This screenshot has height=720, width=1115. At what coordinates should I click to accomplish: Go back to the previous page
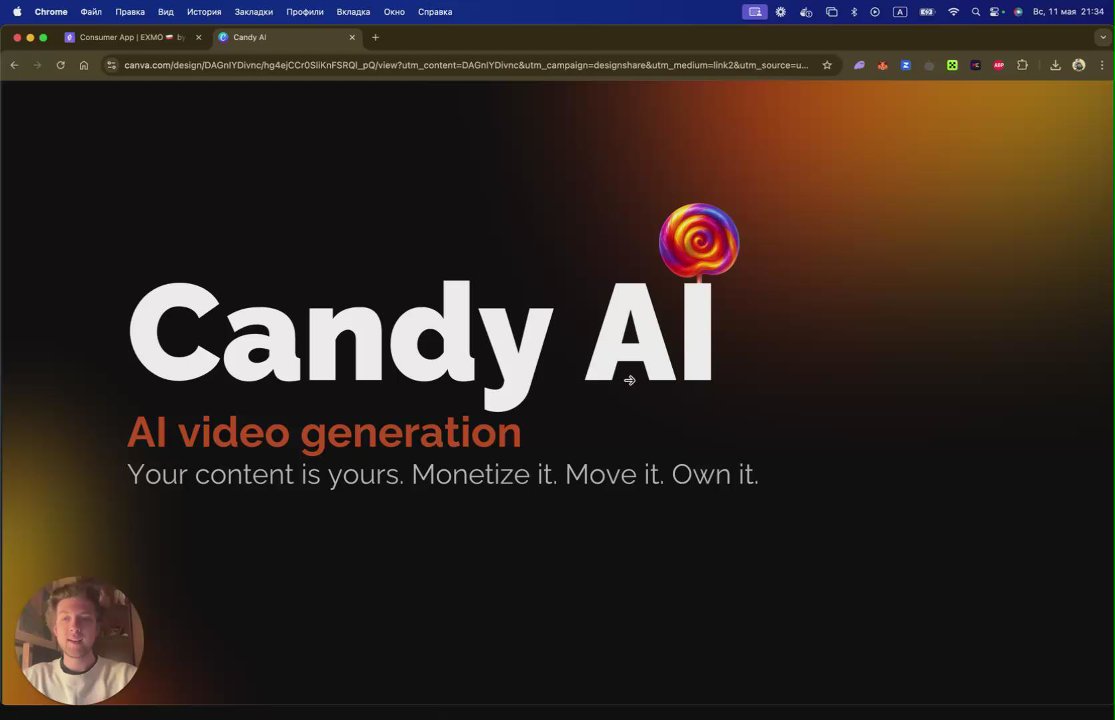click(14, 65)
